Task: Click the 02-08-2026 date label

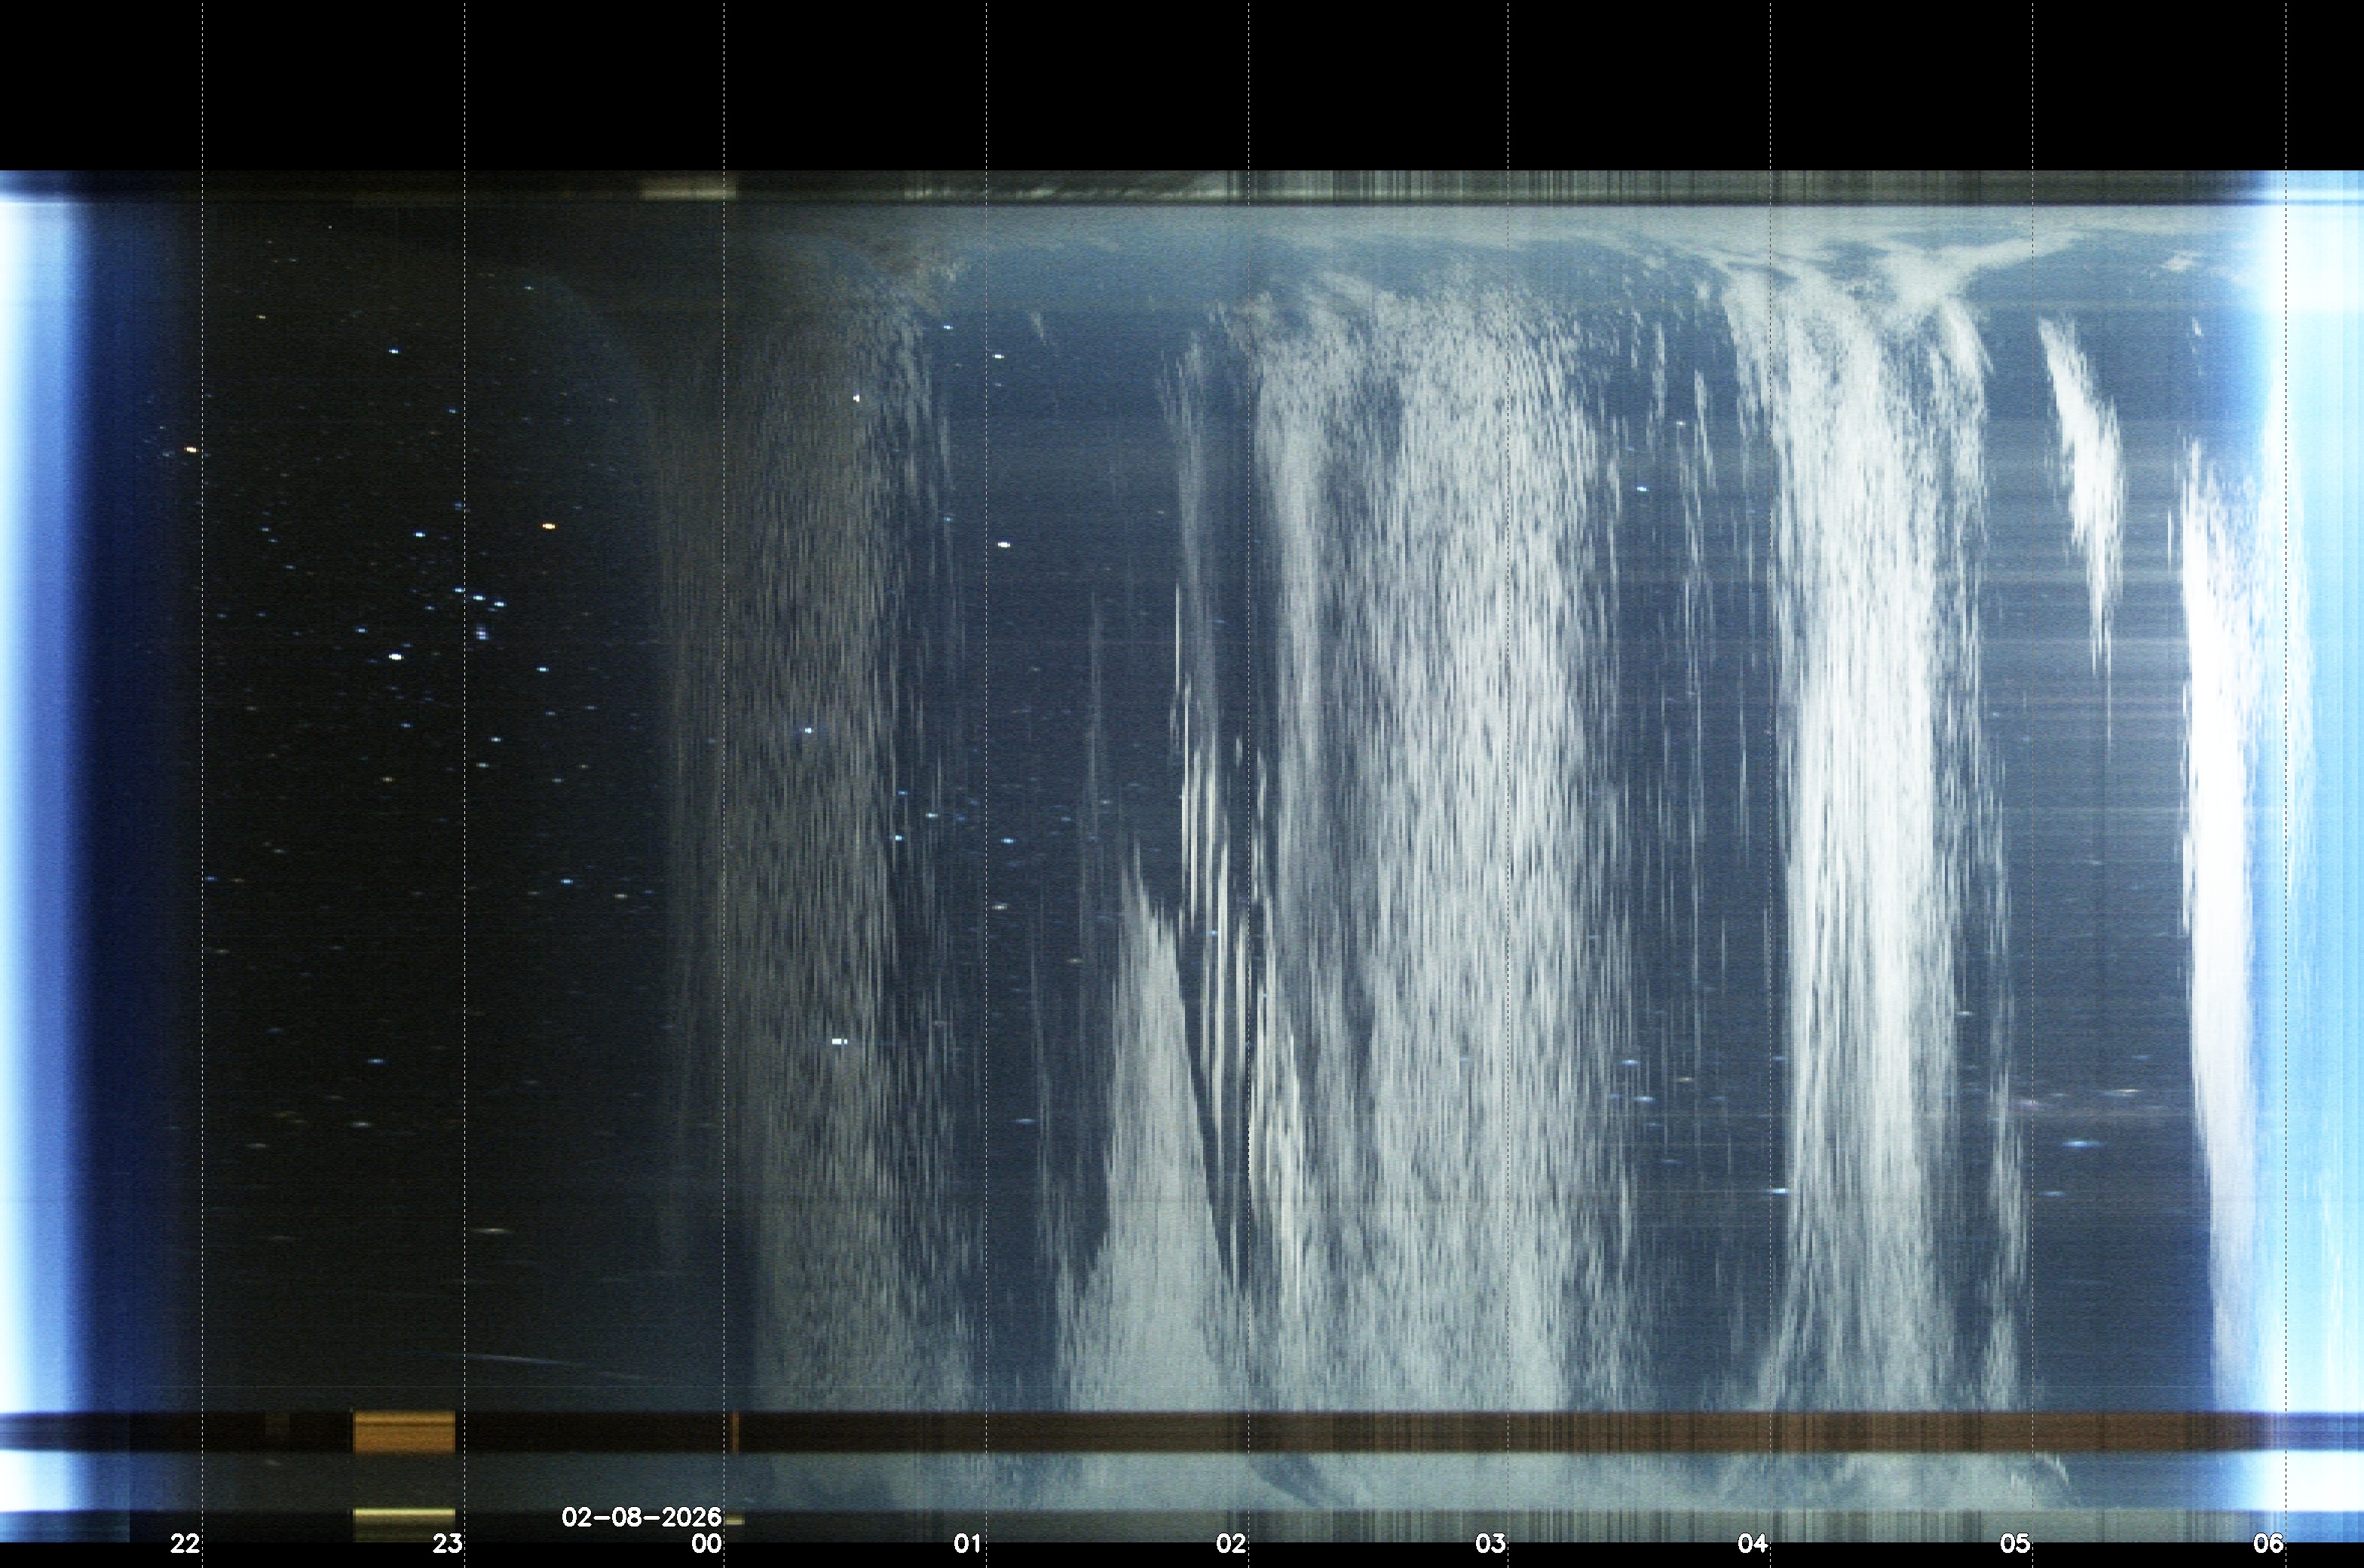Action: click(x=641, y=1517)
